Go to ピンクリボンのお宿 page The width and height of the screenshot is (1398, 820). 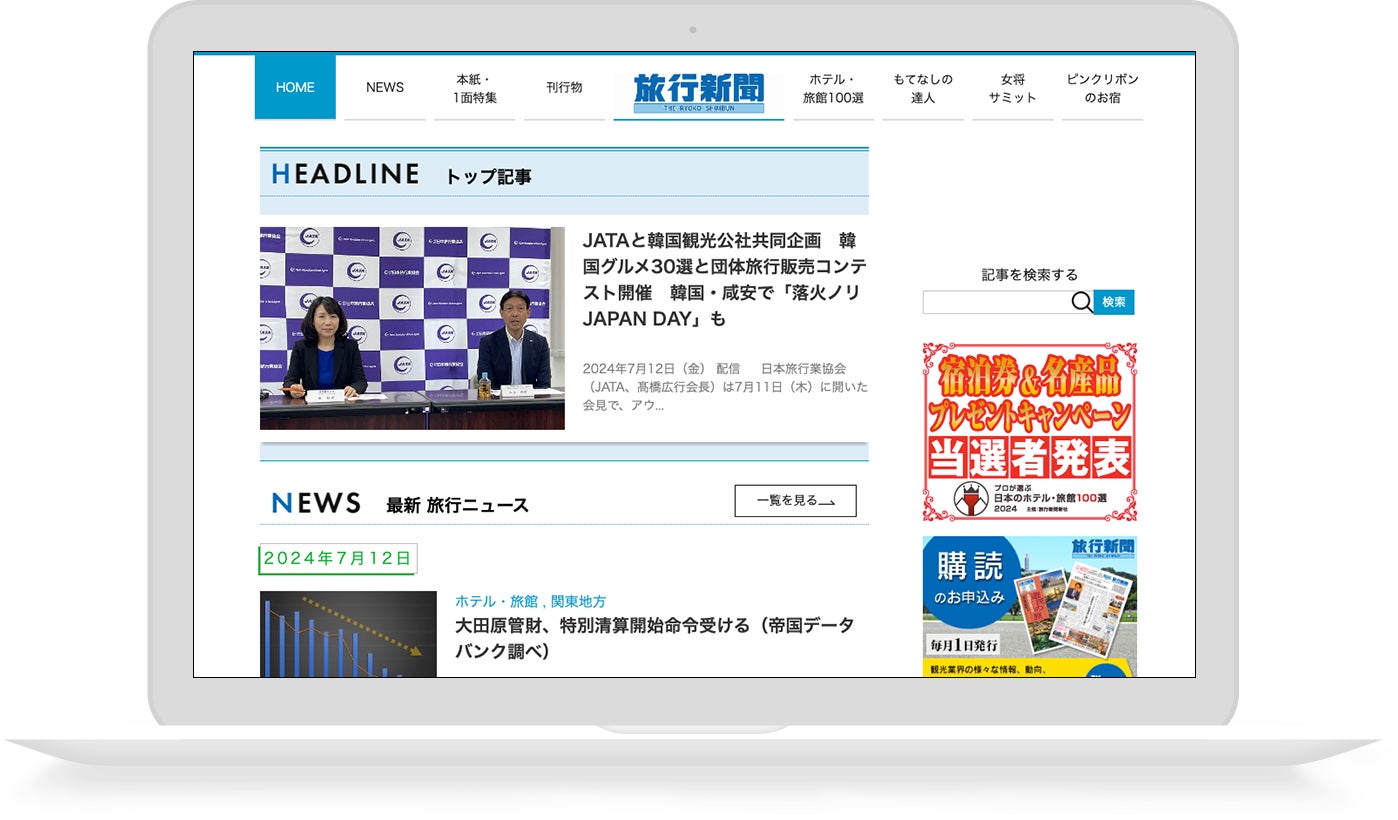(1102, 88)
